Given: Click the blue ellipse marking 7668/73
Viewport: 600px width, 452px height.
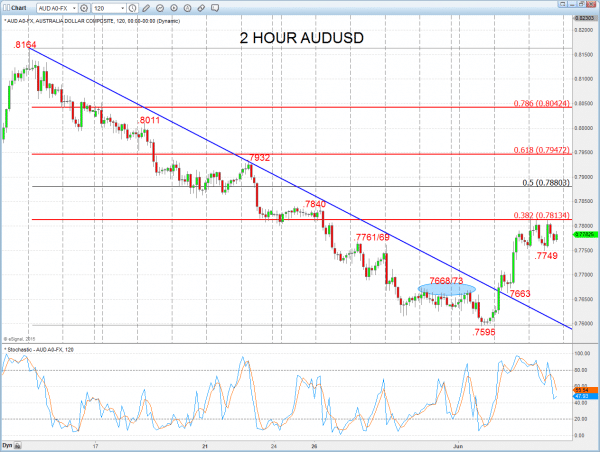Looking at the screenshot, I should click(x=447, y=289).
